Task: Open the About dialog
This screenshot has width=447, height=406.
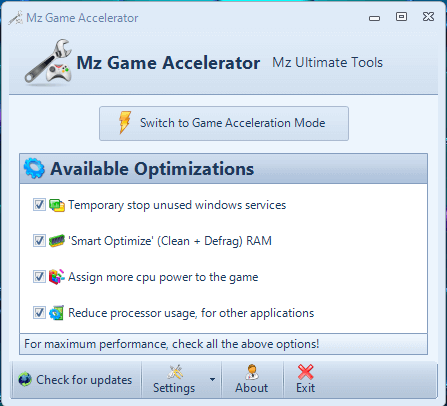Action: click(x=252, y=380)
